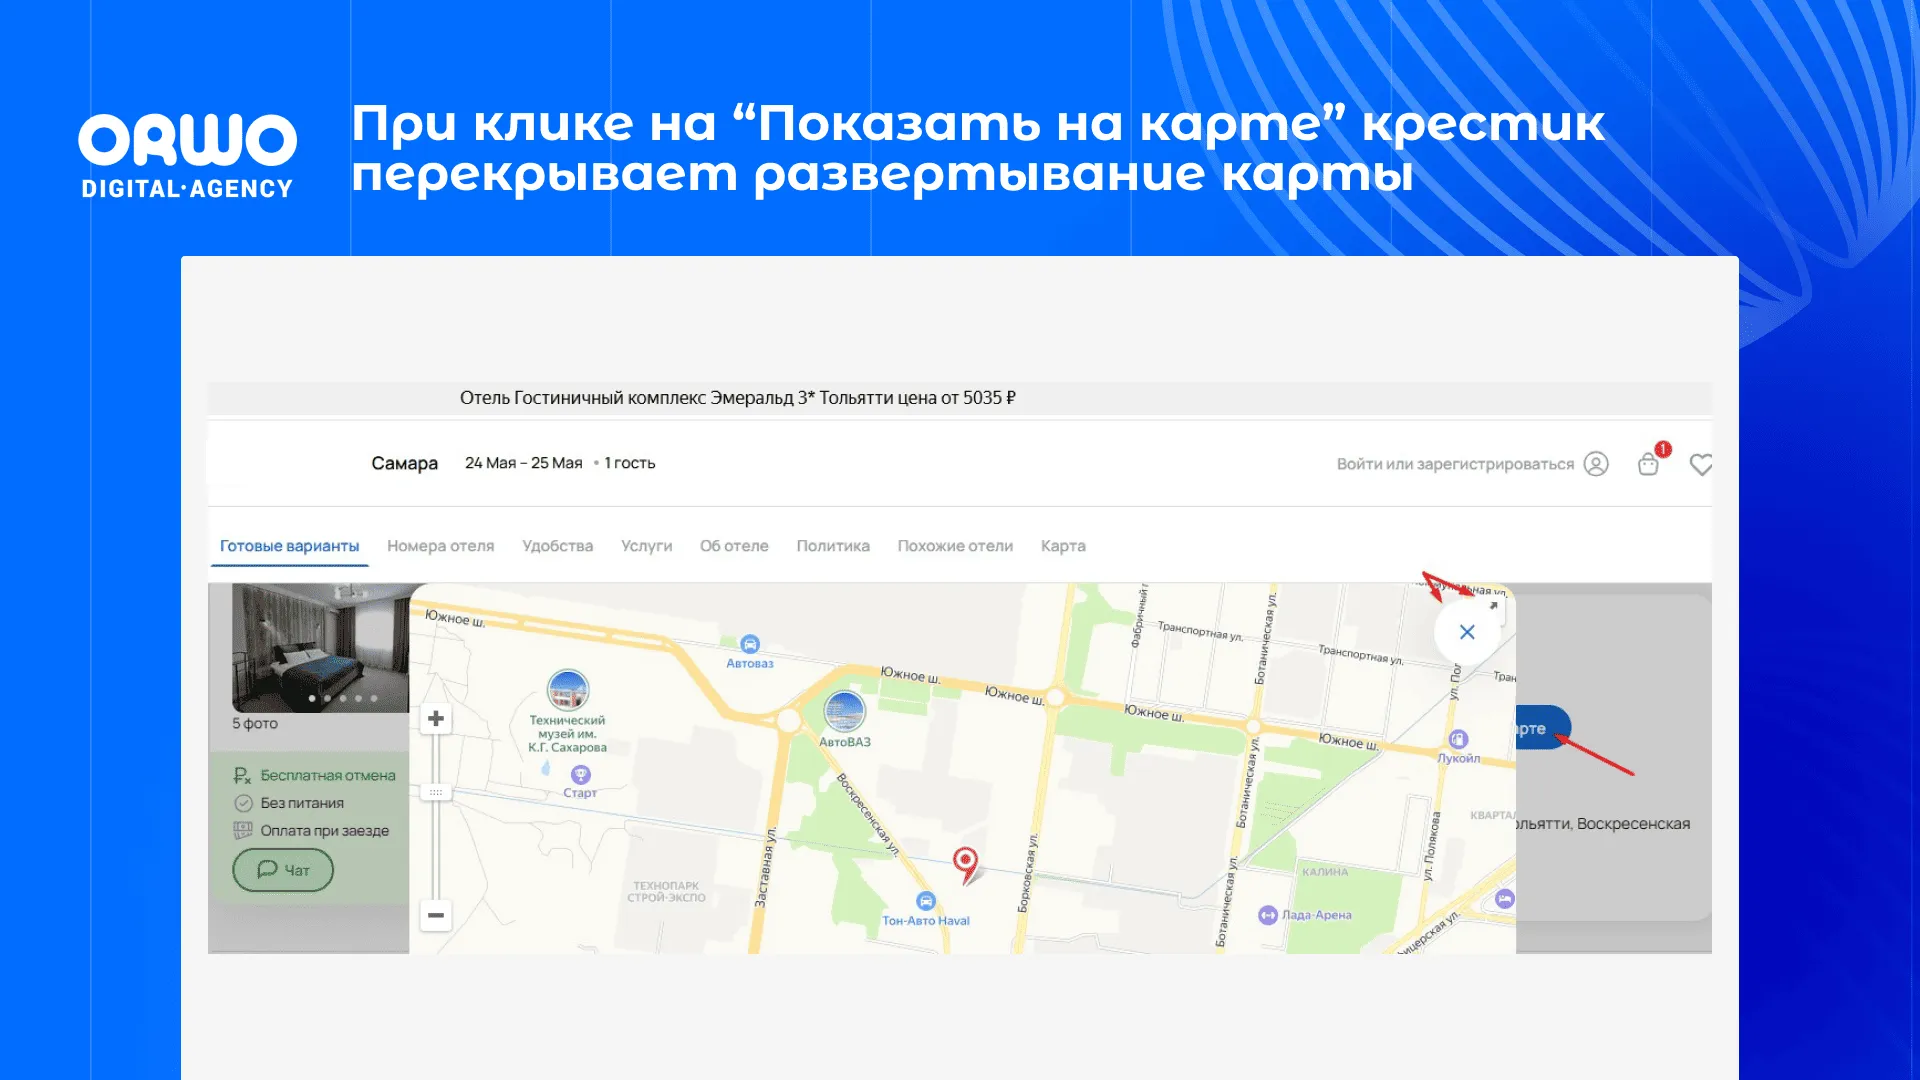Expand map to fullscreen arrow icon

pyautogui.click(x=1494, y=606)
